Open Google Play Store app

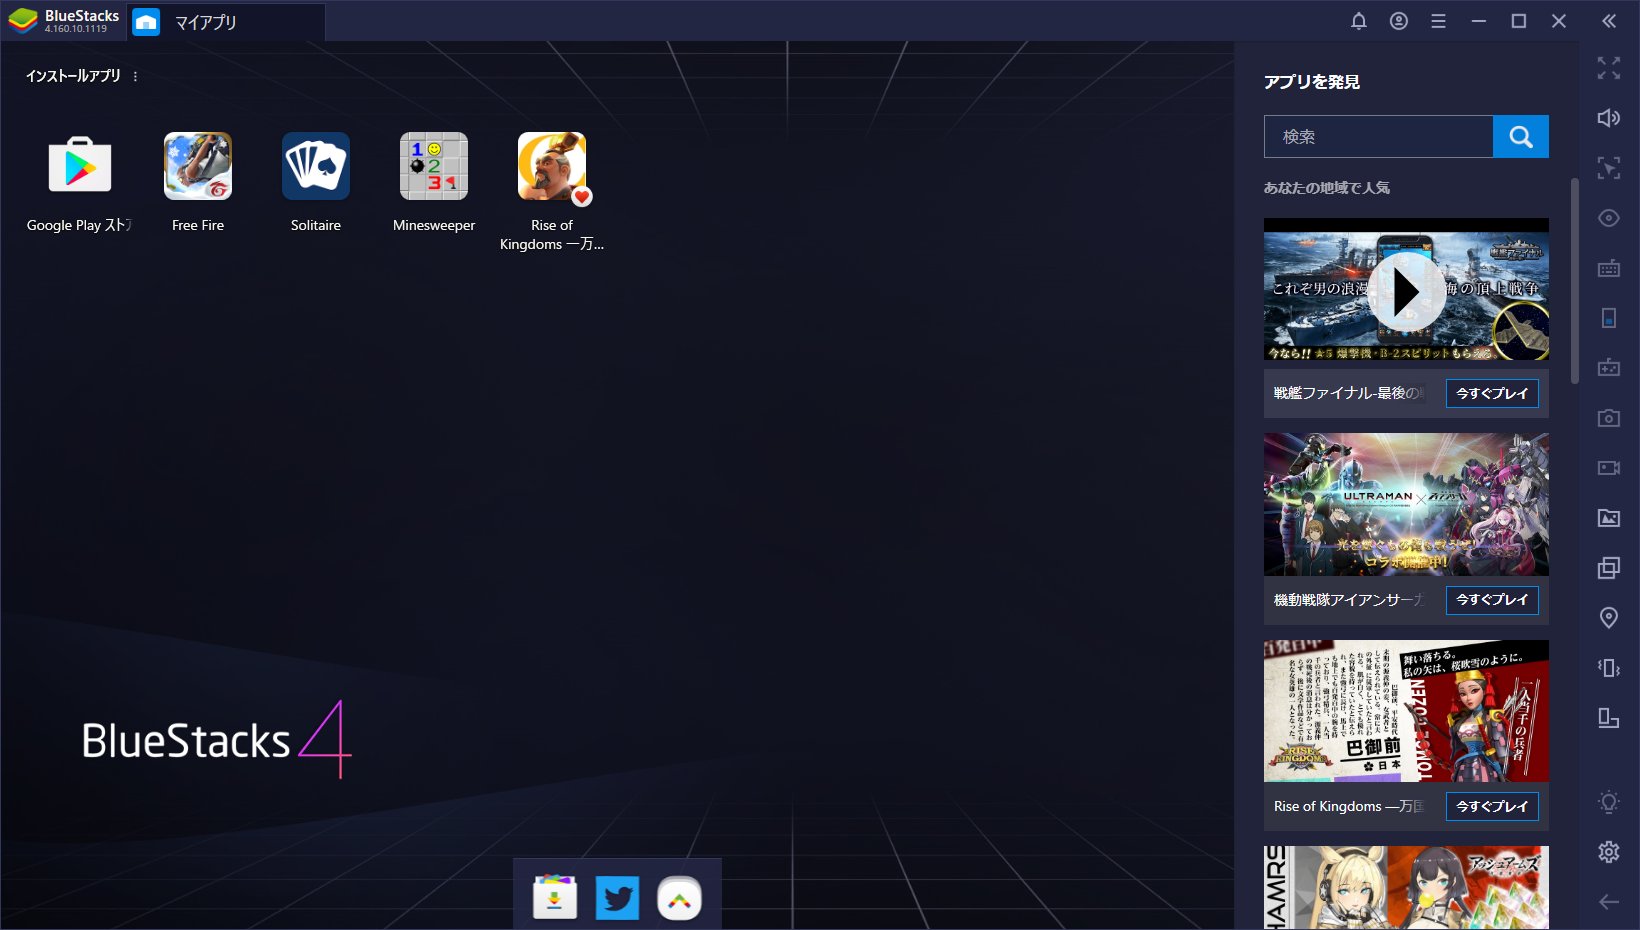pyautogui.click(x=80, y=166)
